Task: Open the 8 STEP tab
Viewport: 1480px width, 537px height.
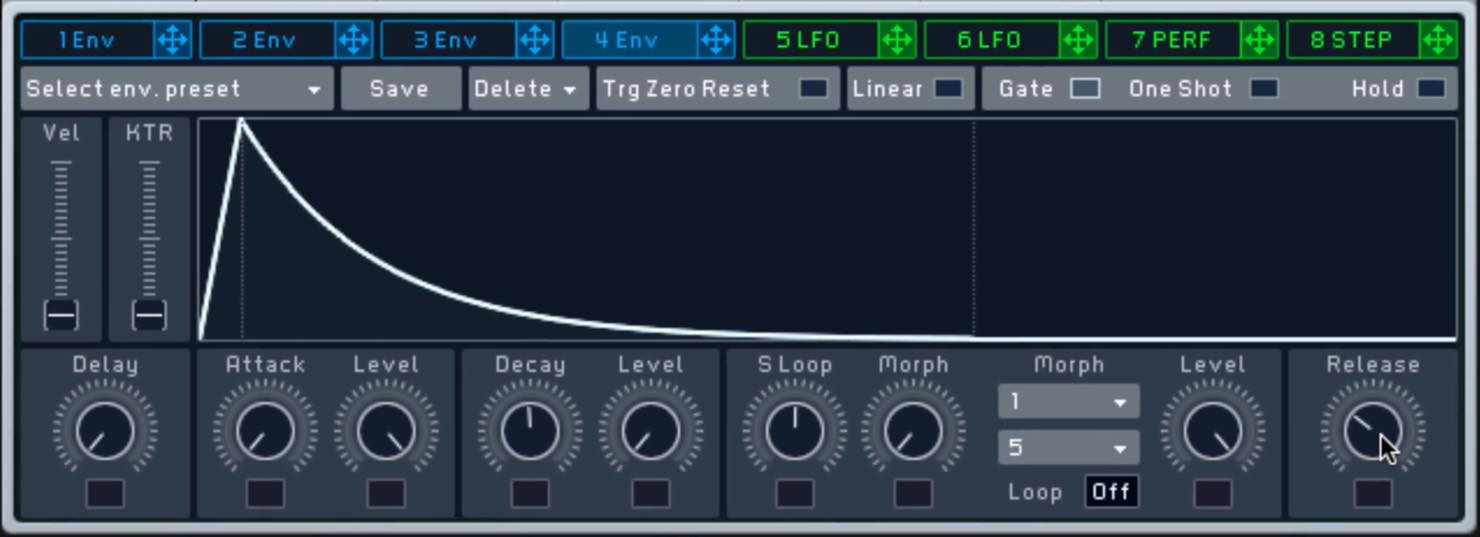Action: (1353, 40)
